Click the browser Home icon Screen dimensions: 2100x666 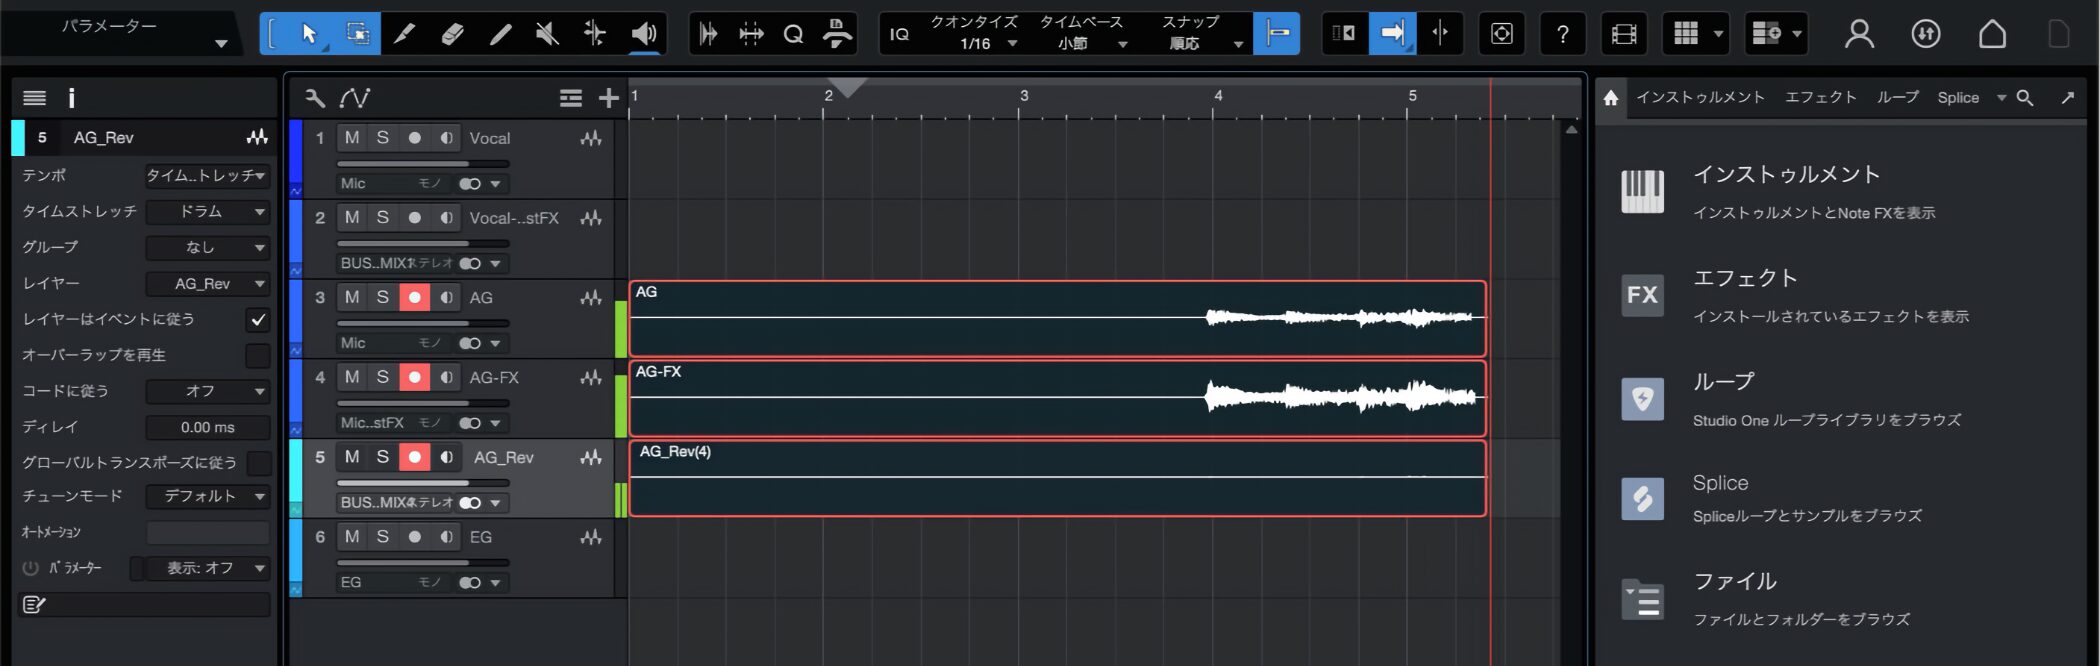click(x=1610, y=98)
